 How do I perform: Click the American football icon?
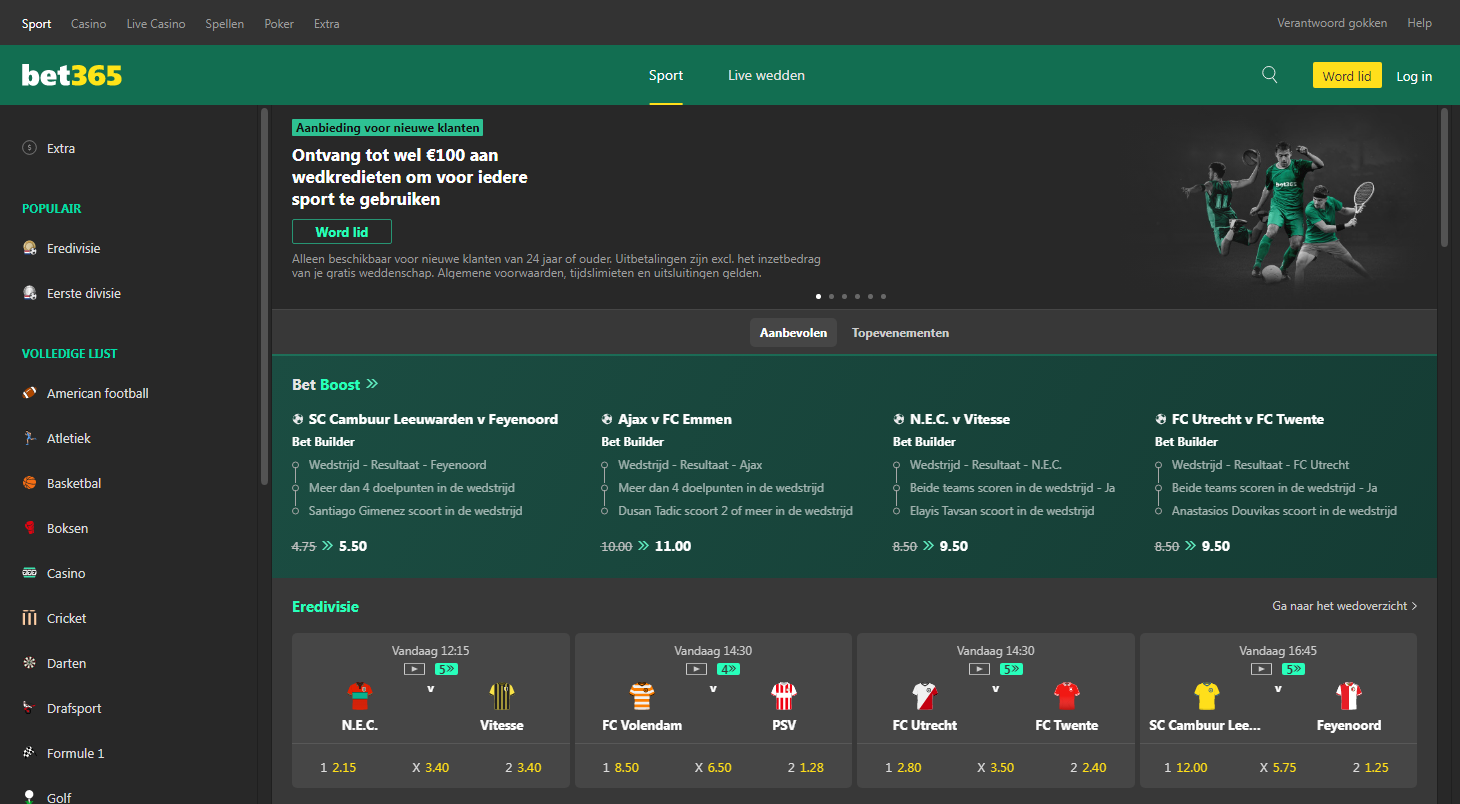tap(29, 393)
